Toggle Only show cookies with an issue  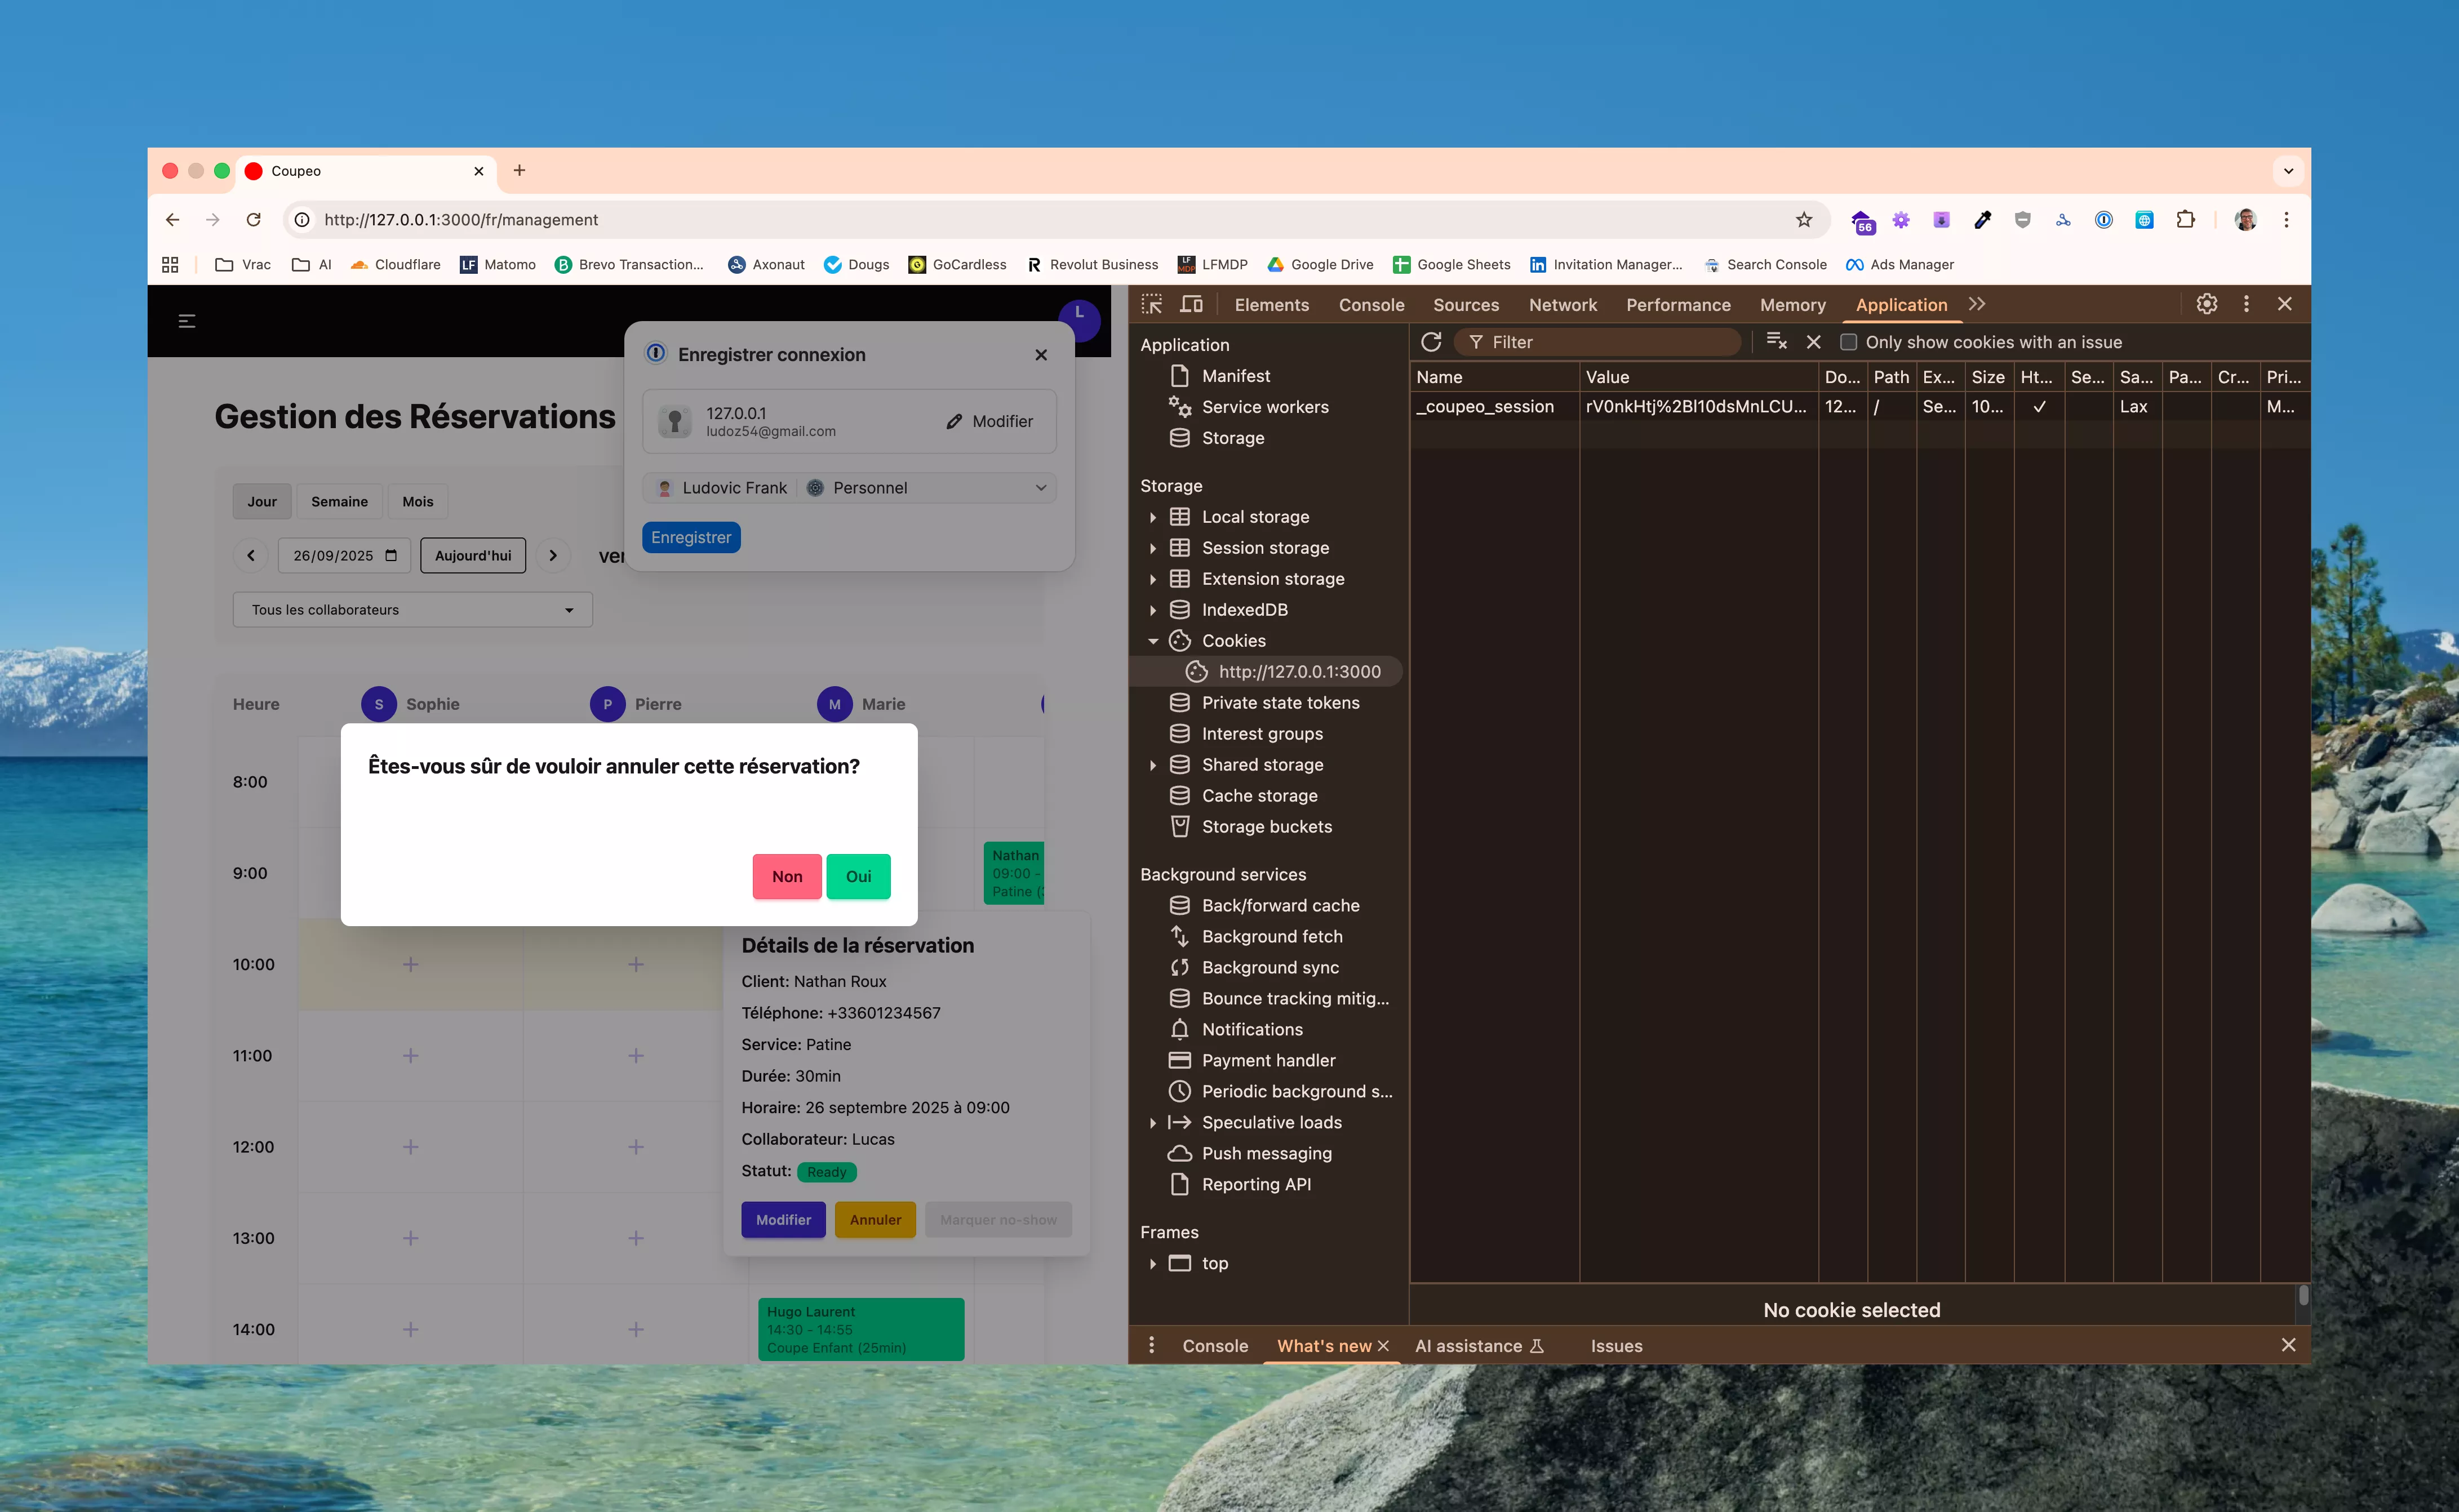click(x=1849, y=342)
